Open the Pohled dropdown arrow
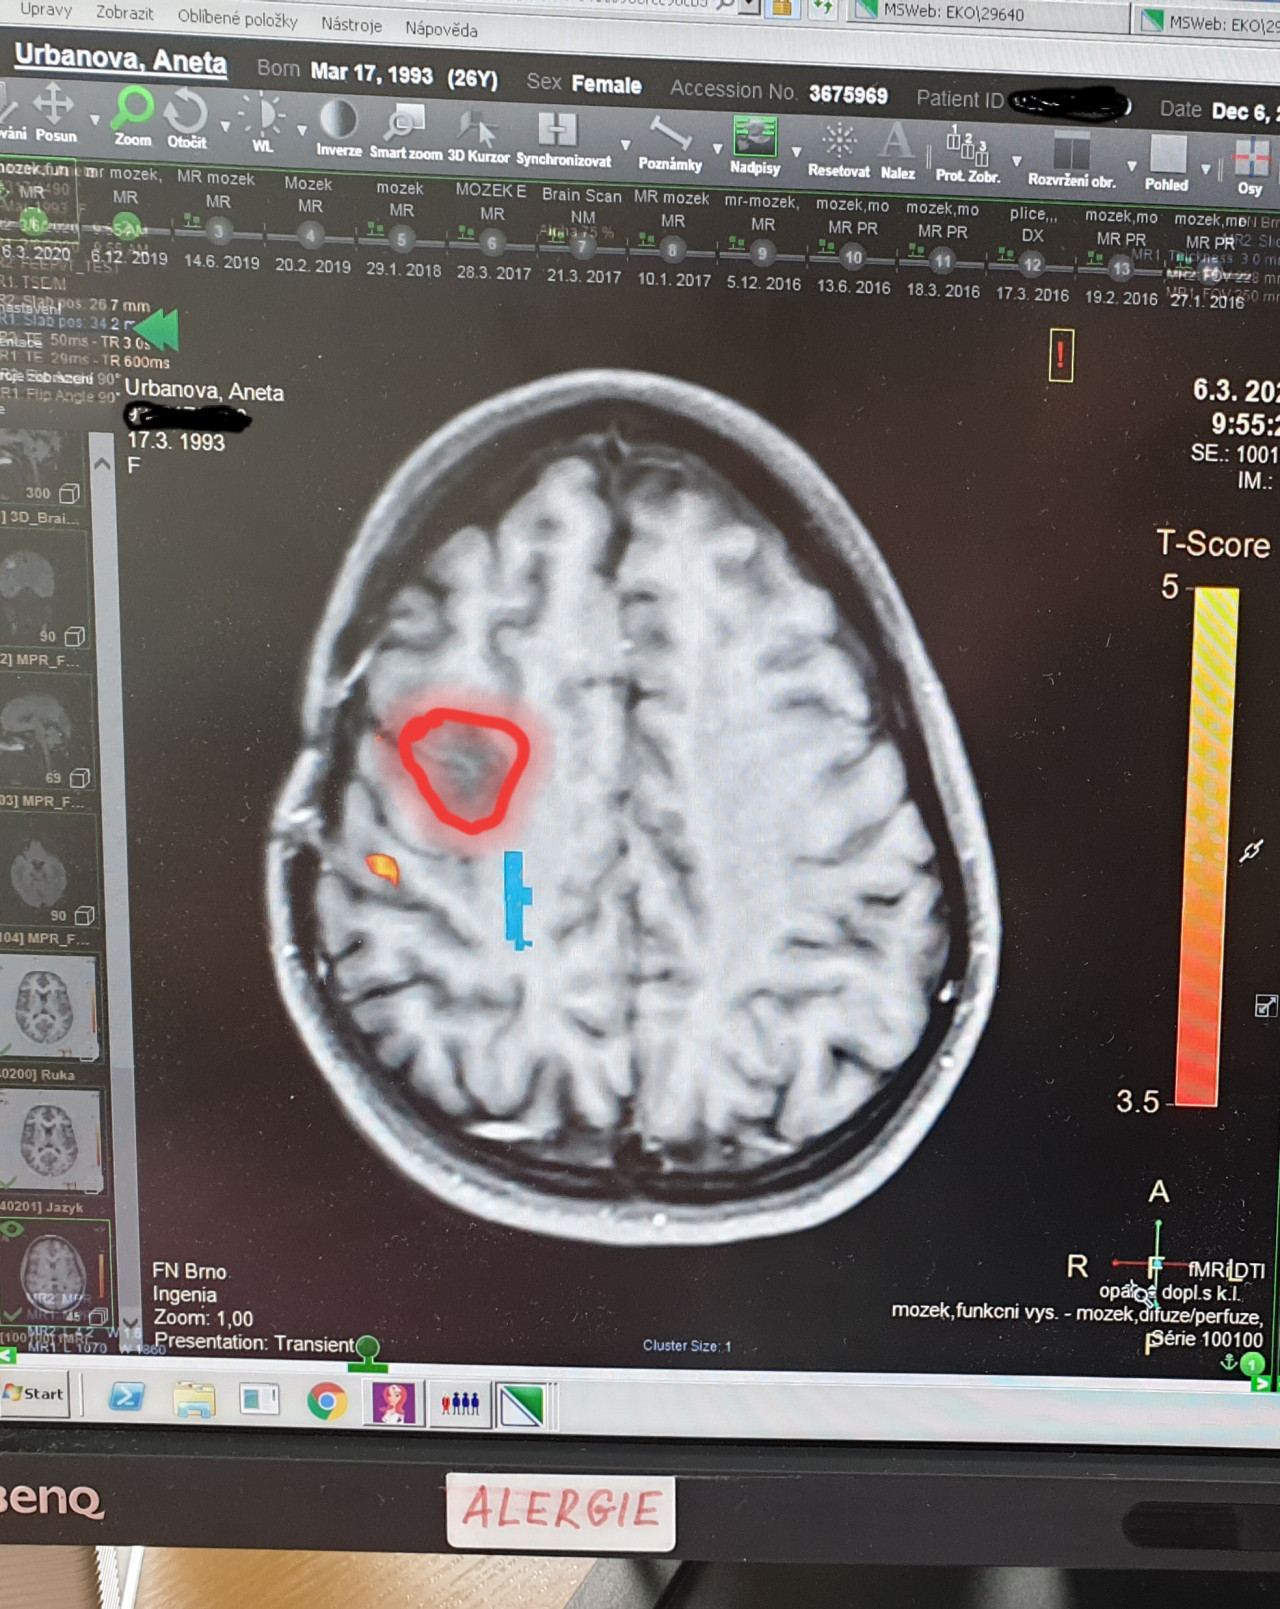The height and width of the screenshot is (1609, 1280). point(1206,169)
